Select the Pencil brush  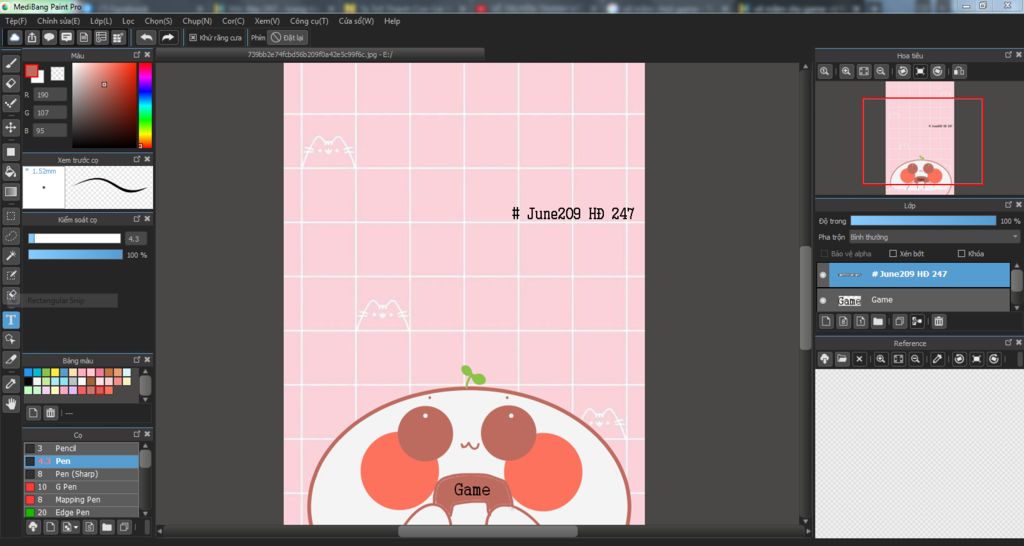[x=82, y=448]
